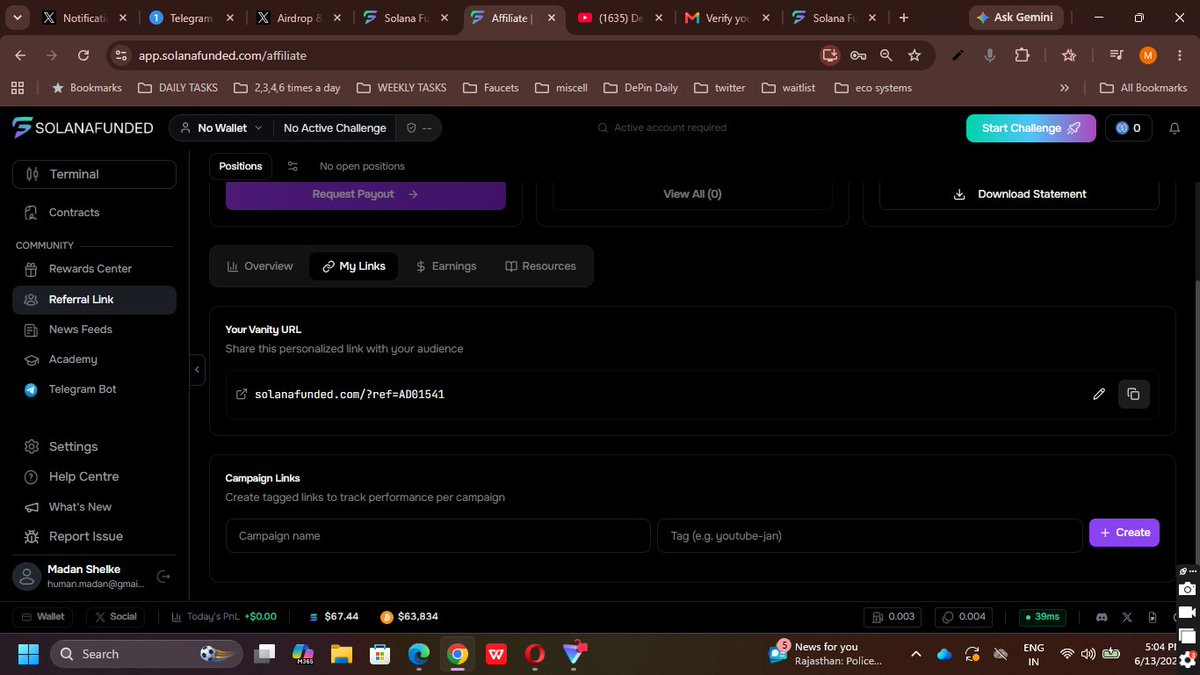Screen dimensions: 1200x675
Task: Open Microsoft Edge from the Windows taskbar
Action: point(418,654)
